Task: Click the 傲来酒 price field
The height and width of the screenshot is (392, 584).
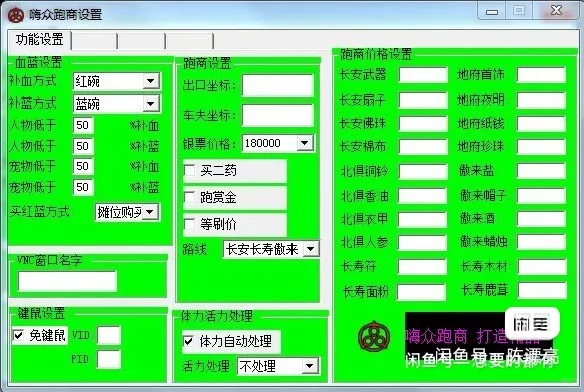Action: 542,219
